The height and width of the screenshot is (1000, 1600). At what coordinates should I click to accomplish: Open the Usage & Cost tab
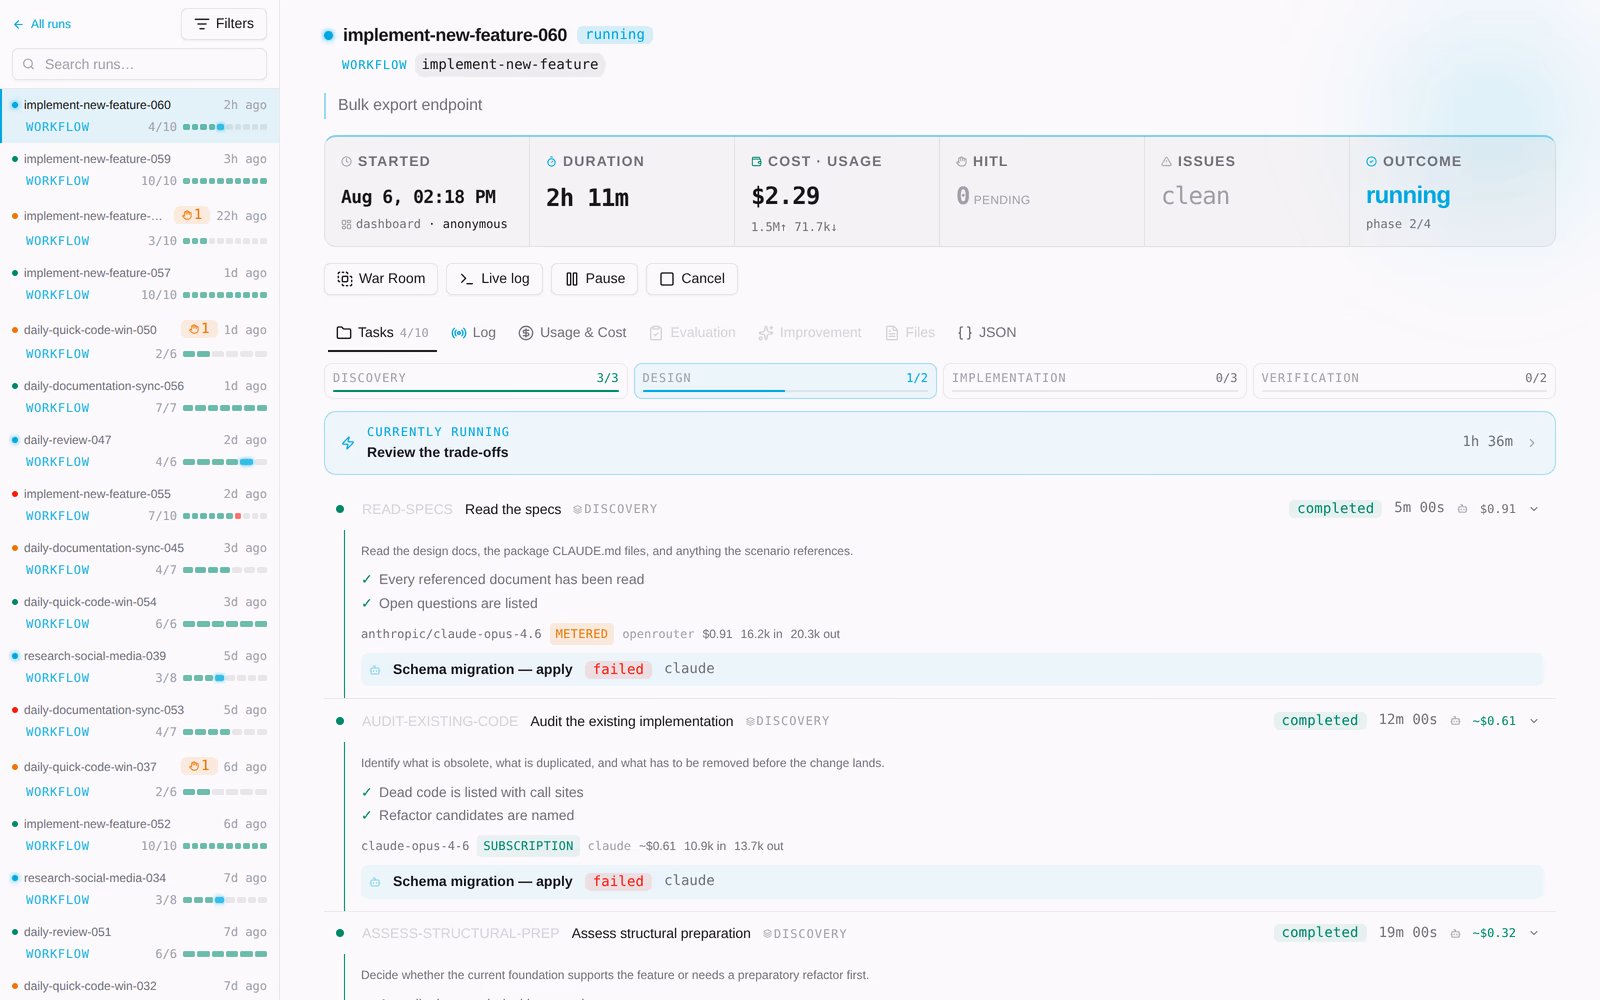(x=572, y=333)
